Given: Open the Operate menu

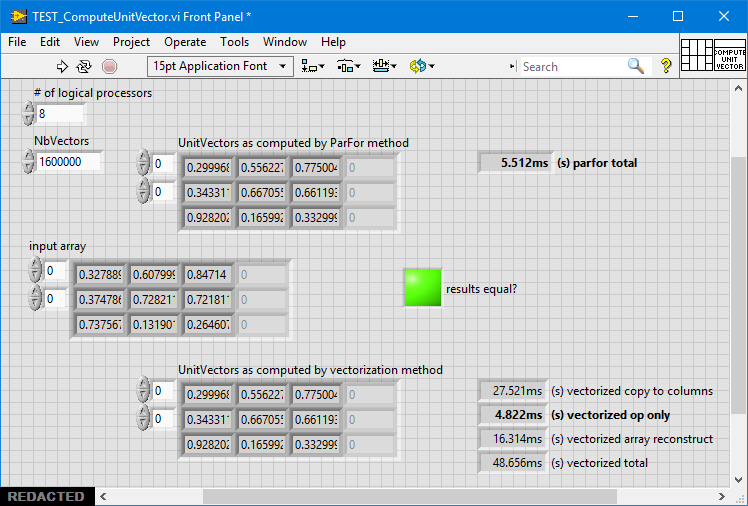Looking at the screenshot, I should click(x=185, y=42).
